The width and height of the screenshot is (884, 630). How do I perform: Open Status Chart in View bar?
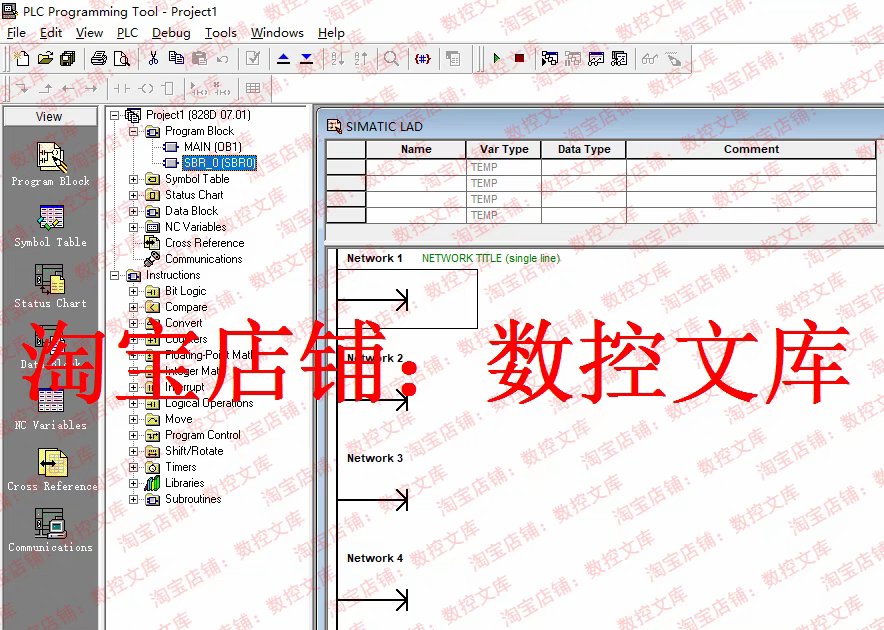[51, 287]
